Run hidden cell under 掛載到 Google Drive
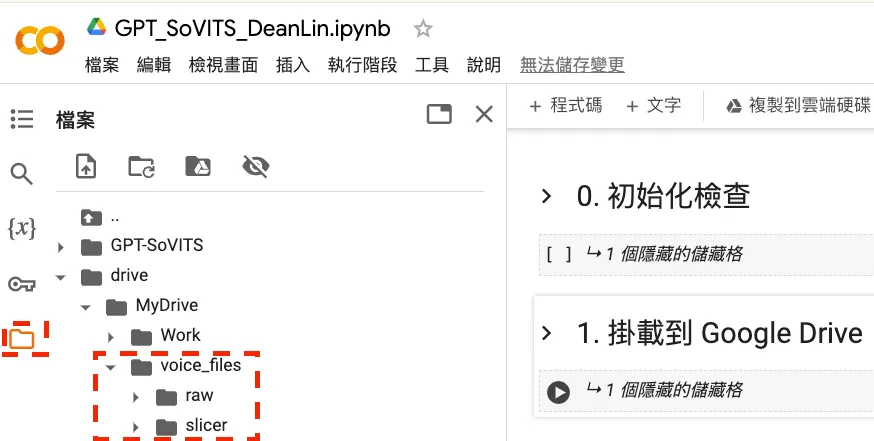Image resolution: width=874 pixels, height=441 pixels. tap(558, 392)
